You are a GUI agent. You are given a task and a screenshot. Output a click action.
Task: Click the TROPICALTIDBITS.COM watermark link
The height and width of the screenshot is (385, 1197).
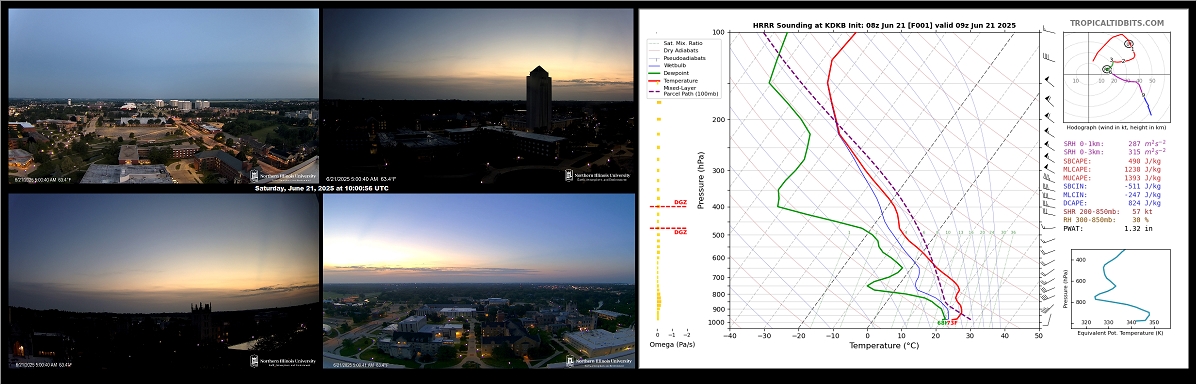(x=1128, y=24)
